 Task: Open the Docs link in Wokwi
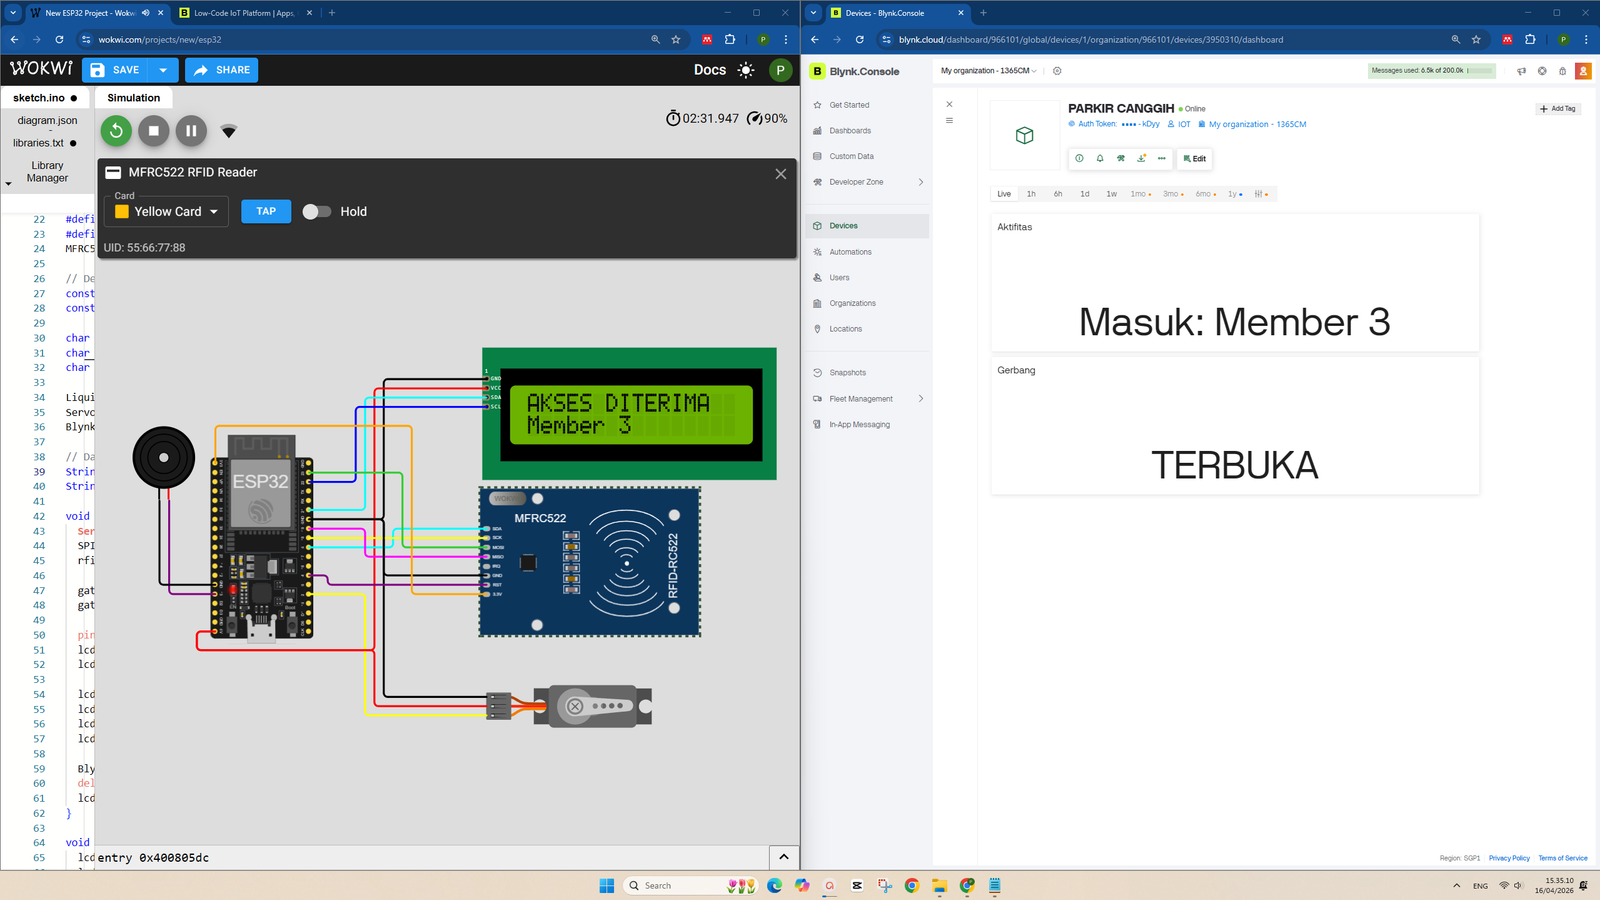coord(710,70)
